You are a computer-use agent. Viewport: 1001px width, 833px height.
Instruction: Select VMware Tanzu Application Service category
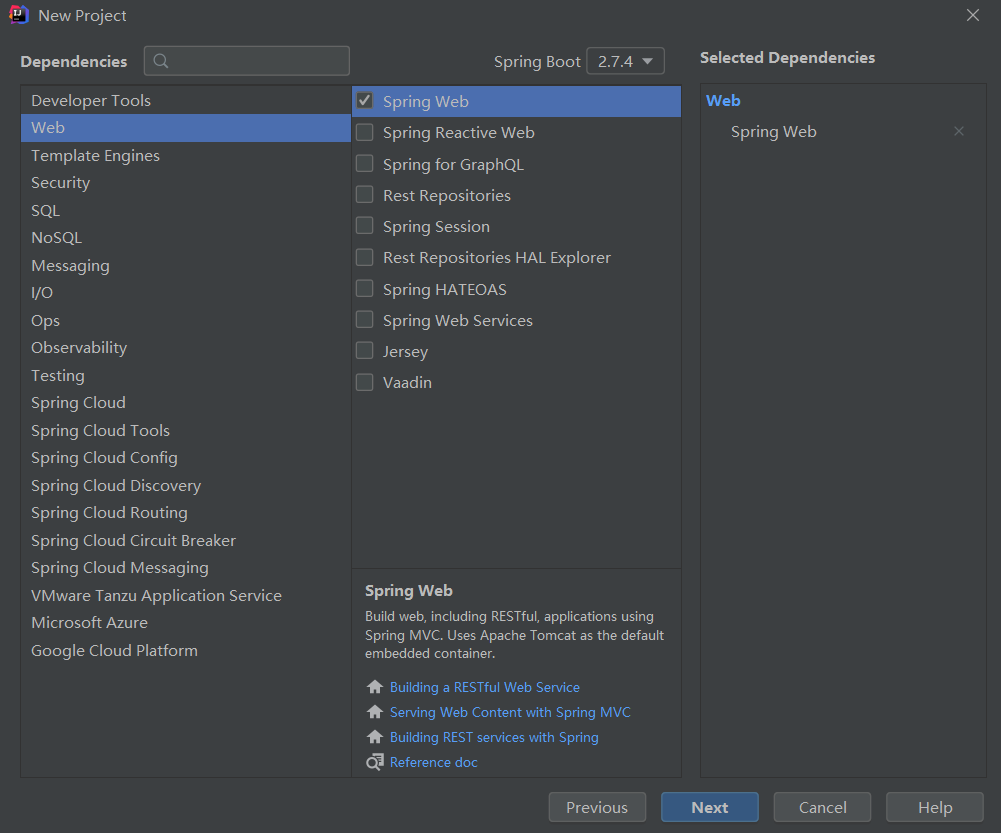click(x=186, y=595)
